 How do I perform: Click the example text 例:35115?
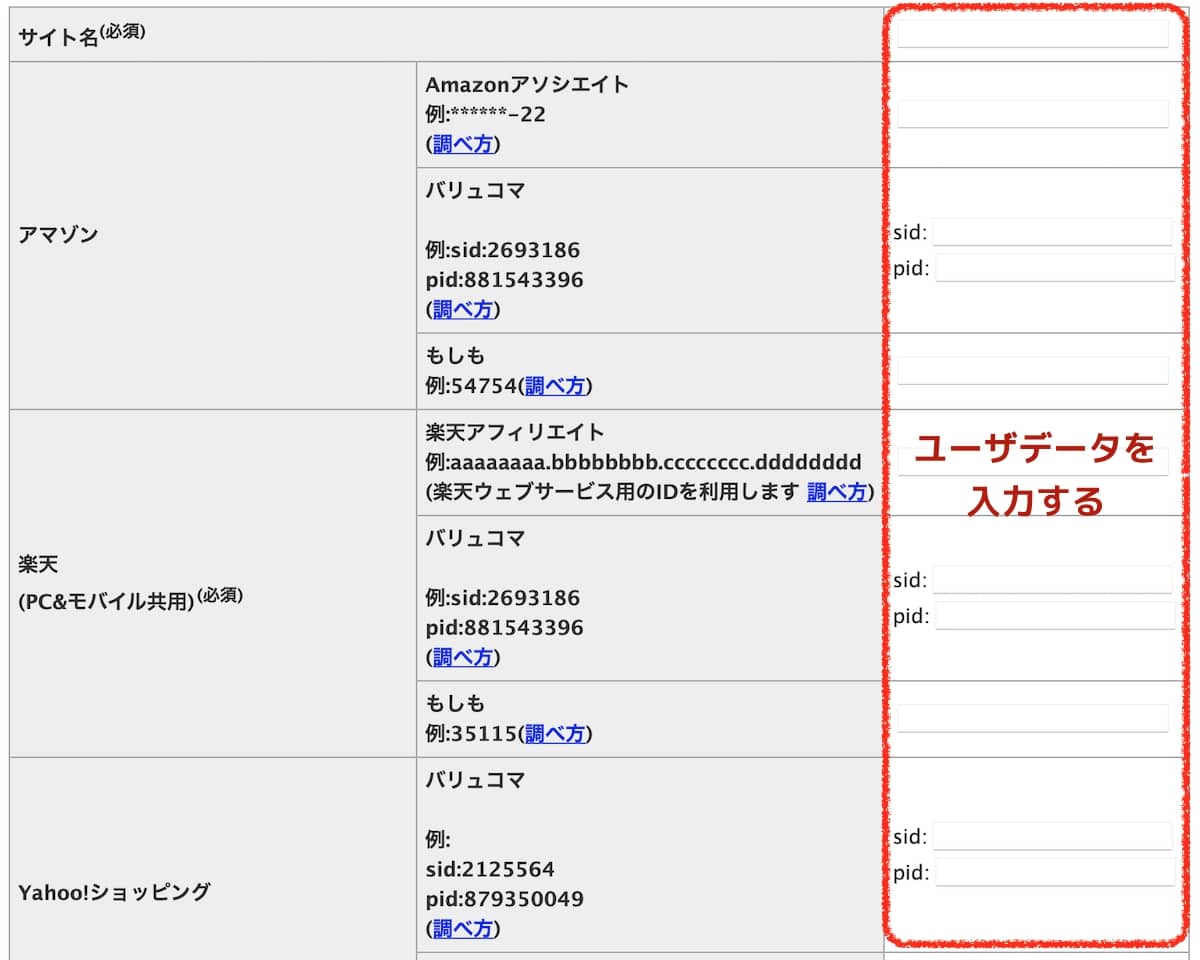click(x=470, y=734)
